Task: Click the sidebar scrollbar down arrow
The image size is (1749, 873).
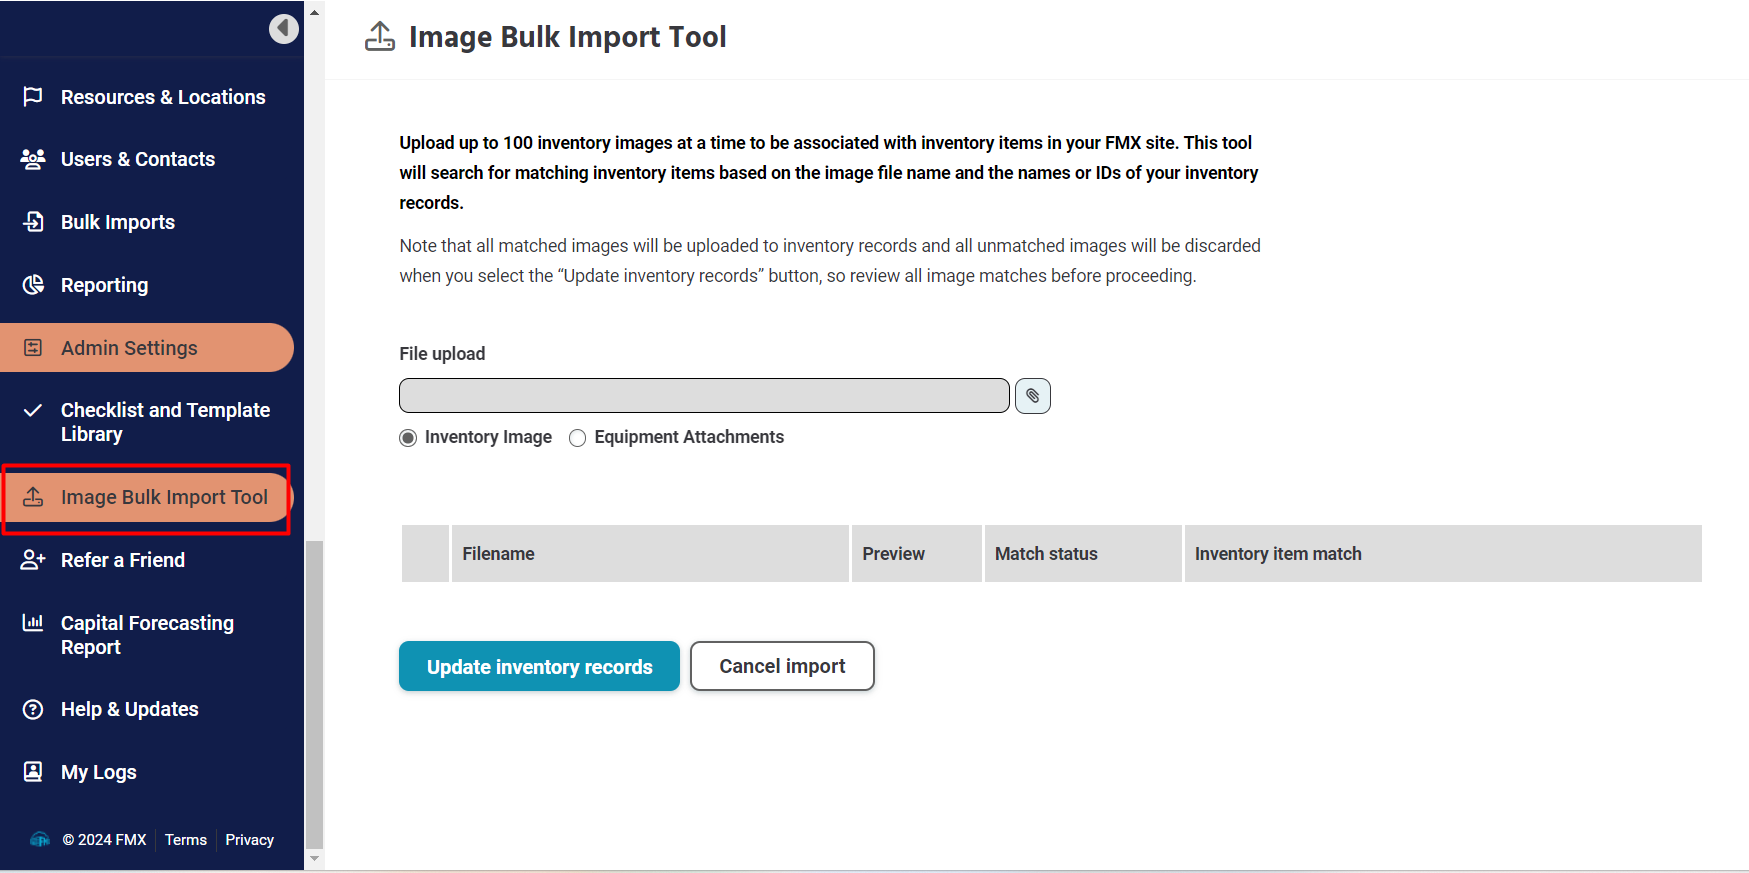Action: [x=314, y=858]
